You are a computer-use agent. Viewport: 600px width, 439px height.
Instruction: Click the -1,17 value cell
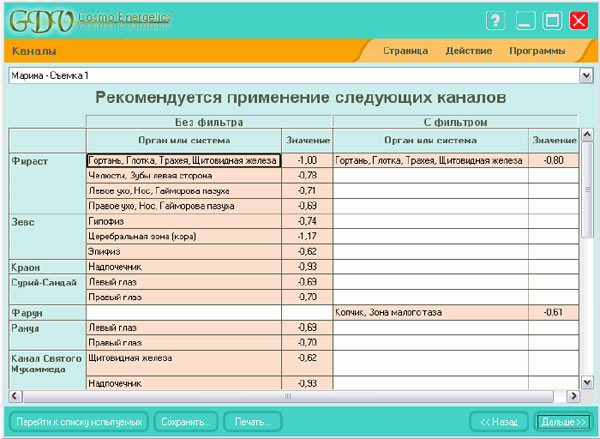[307, 236]
